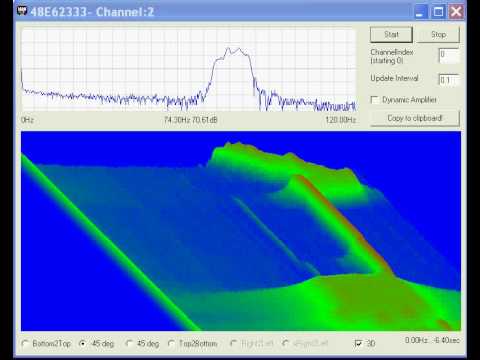Toggle the 3D checkbox
The width and height of the screenshot is (480, 360).
(358, 343)
